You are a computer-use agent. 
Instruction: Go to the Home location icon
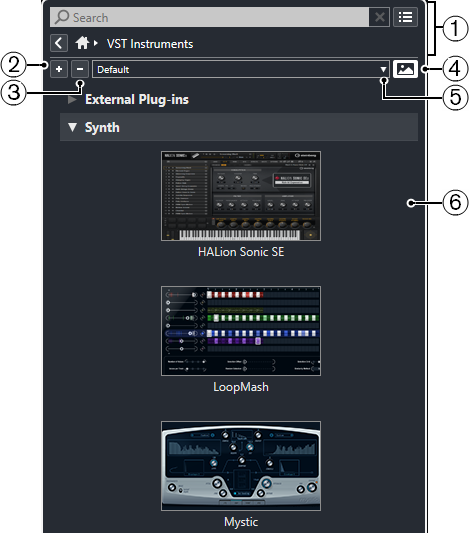pyautogui.click(x=82, y=43)
